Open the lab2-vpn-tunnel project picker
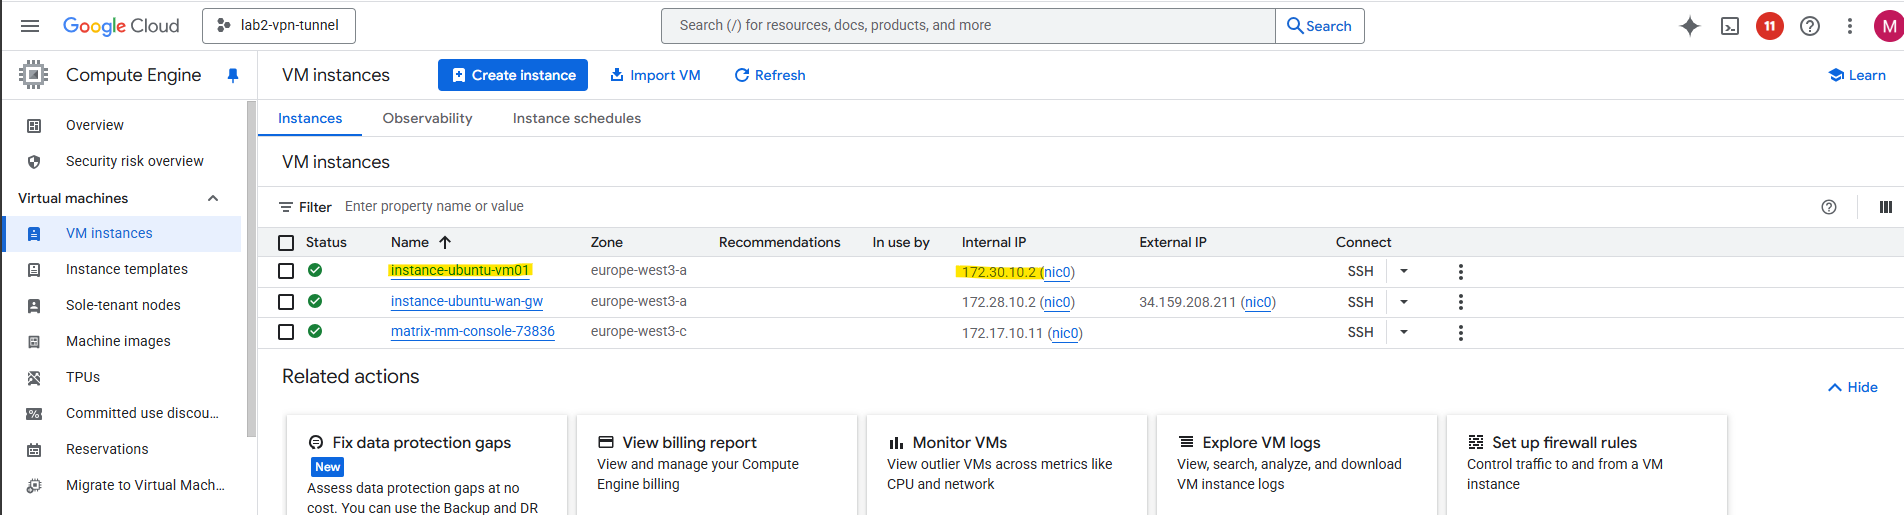Image resolution: width=1904 pixels, height=515 pixels. click(x=279, y=26)
